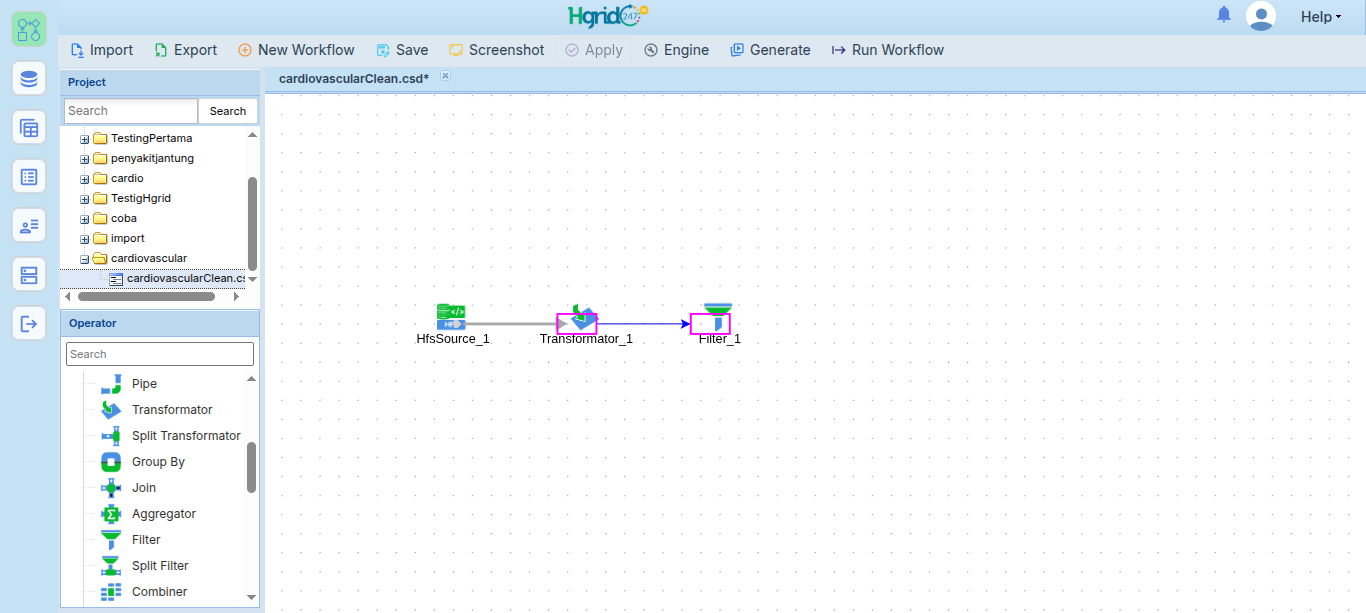The image size is (1366, 613).
Task: Open the workflow designer icon in left sidebar
Action: point(29,29)
